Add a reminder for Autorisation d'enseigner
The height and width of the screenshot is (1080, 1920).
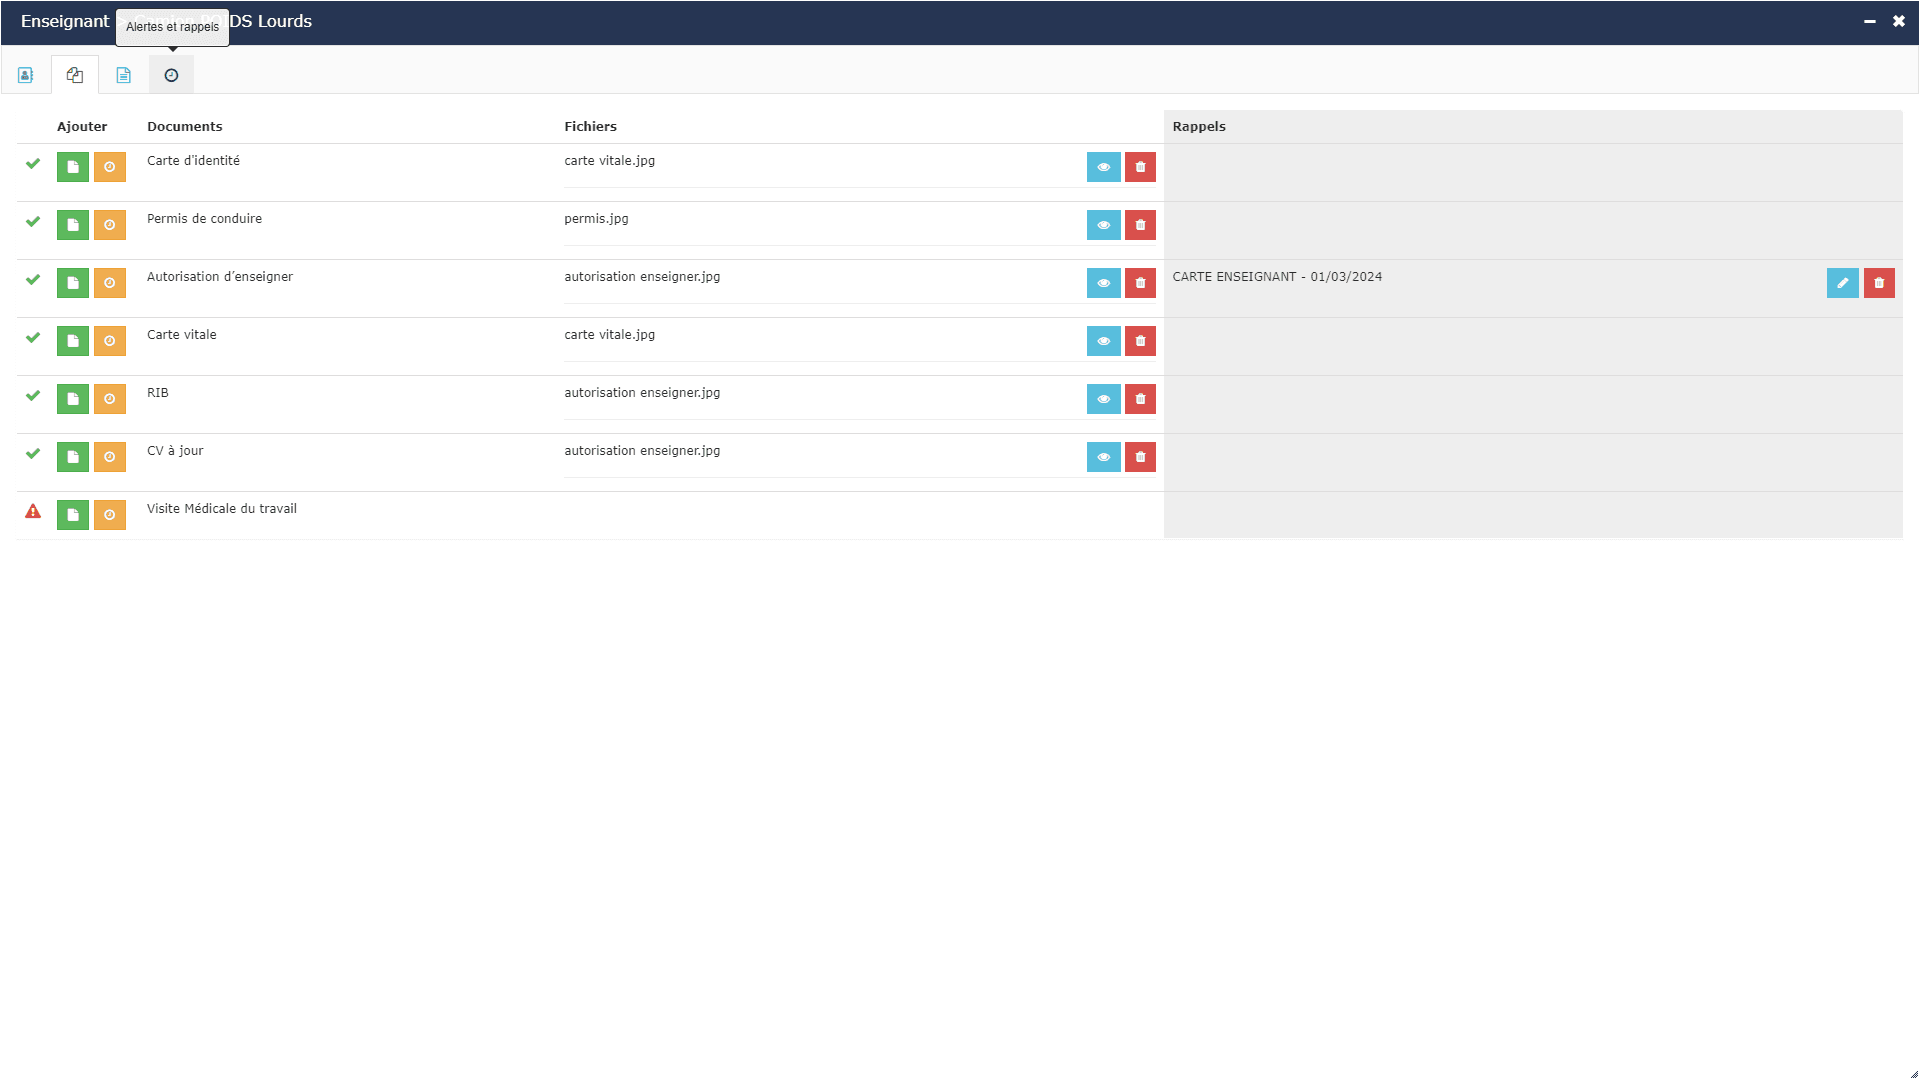click(x=110, y=283)
